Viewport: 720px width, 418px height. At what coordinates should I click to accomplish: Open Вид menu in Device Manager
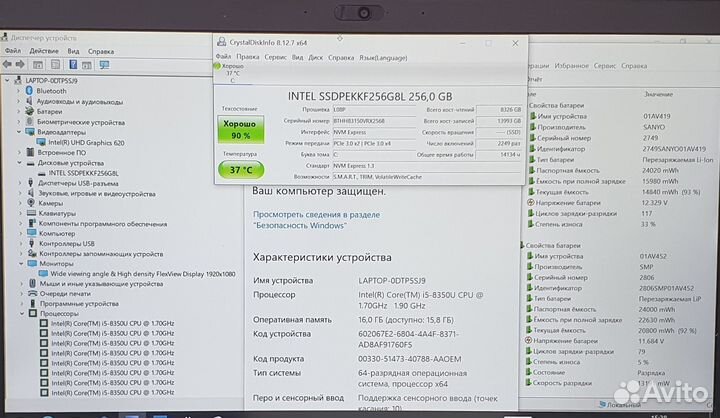click(73, 51)
